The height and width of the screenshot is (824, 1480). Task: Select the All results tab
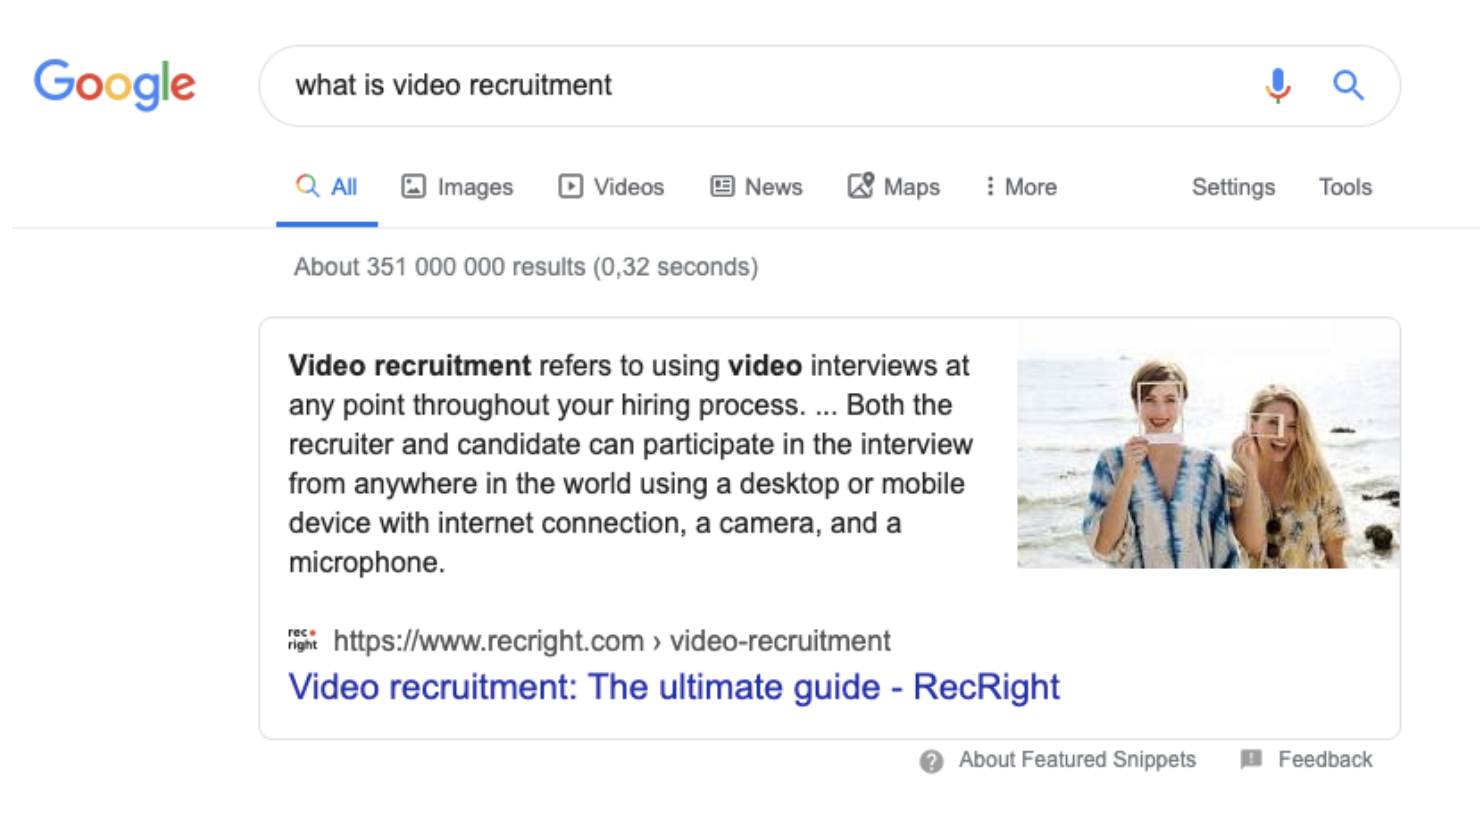pos(327,187)
